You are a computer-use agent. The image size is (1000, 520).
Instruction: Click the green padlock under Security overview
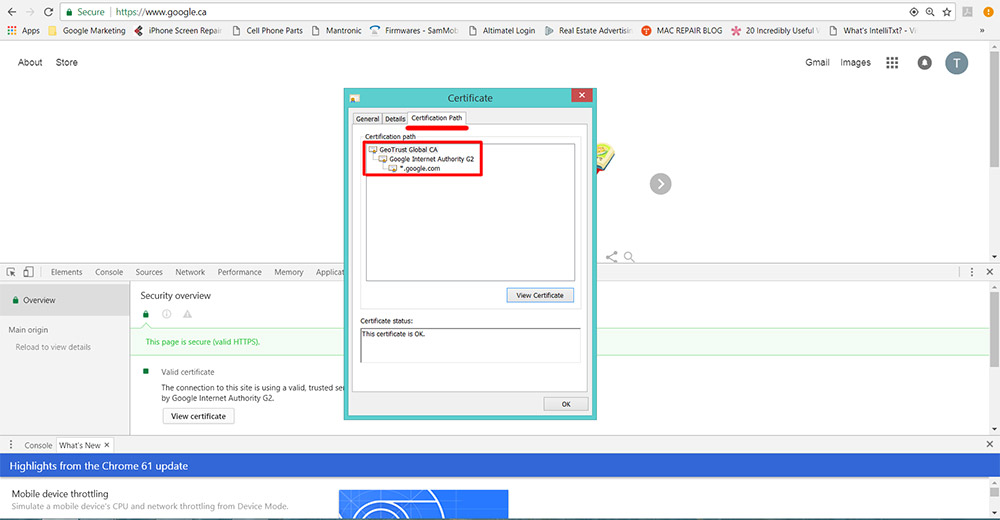(145, 314)
